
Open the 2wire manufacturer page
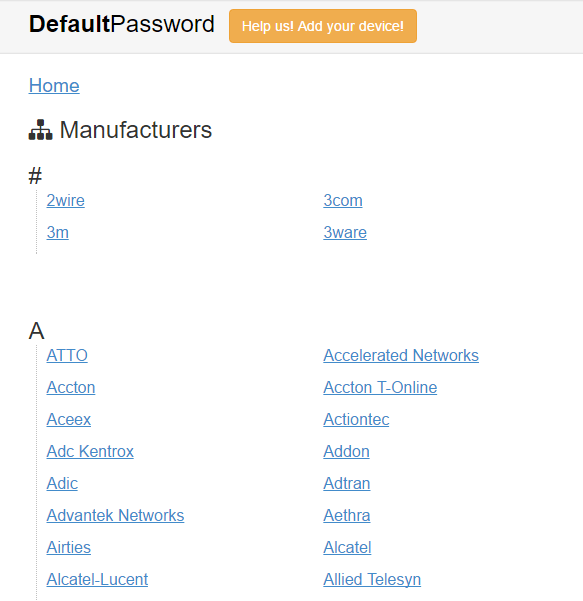[x=66, y=200]
